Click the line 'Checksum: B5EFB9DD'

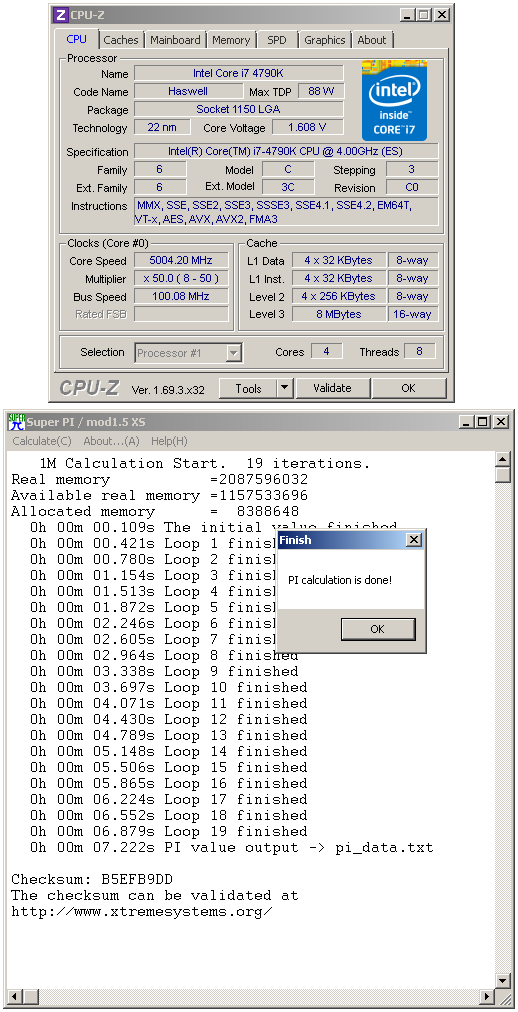(92, 880)
